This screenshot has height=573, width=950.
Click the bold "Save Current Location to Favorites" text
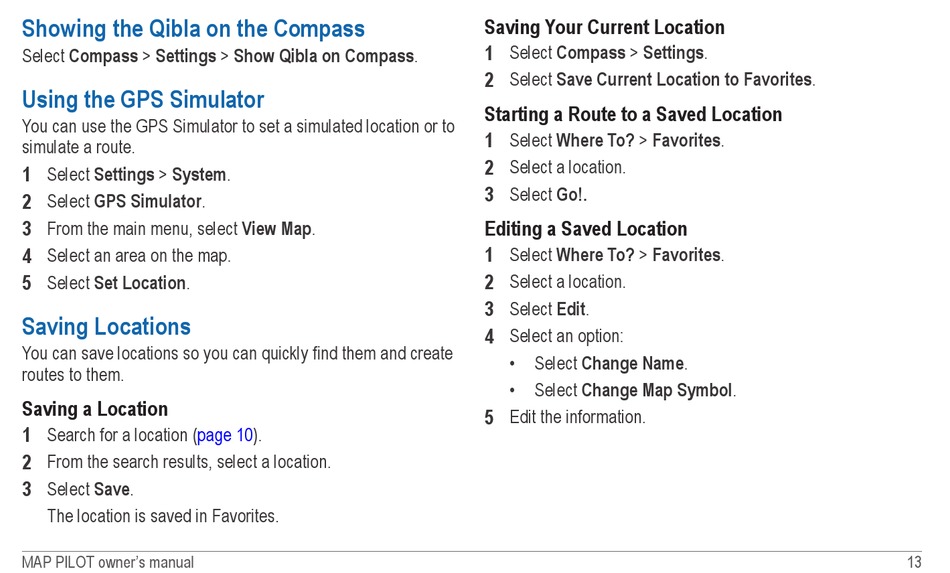(x=683, y=79)
